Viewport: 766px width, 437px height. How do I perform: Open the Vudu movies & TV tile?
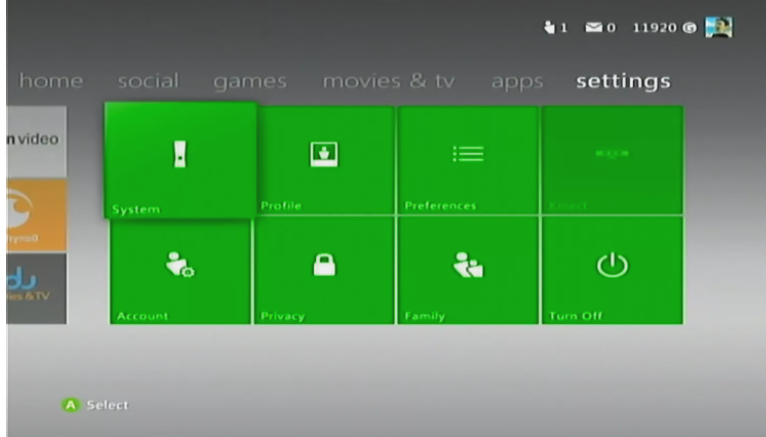[37, 289]
